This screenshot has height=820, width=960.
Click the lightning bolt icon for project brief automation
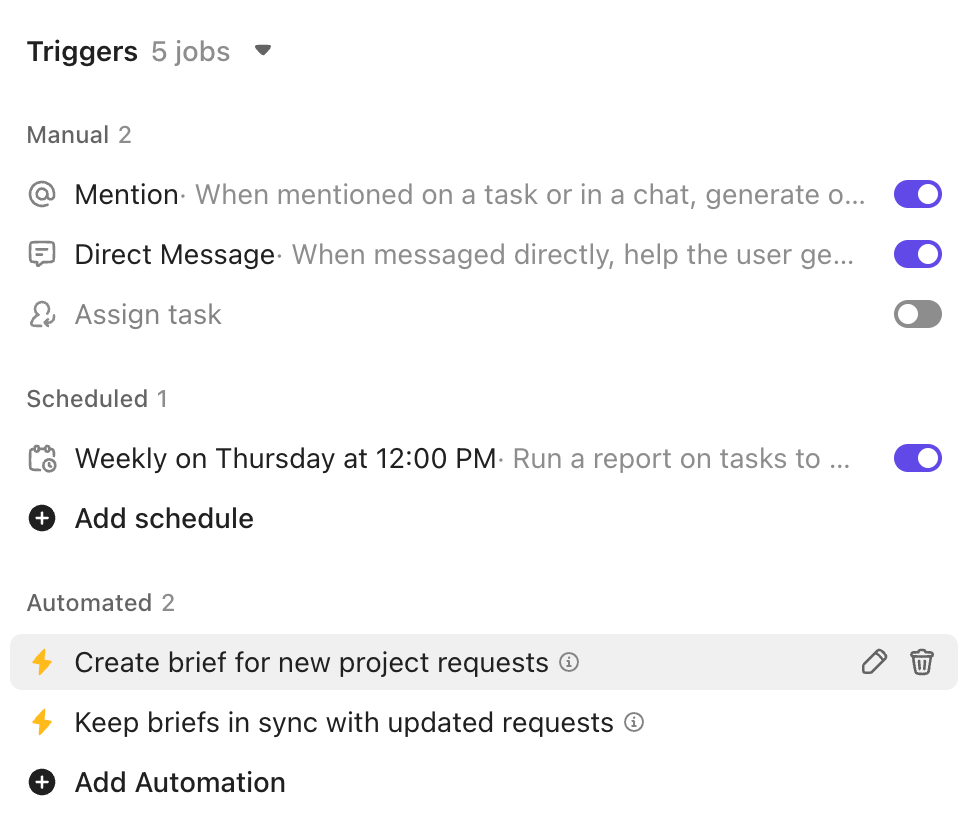click(43, 662)
